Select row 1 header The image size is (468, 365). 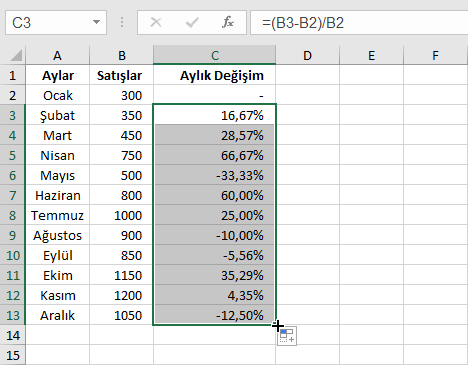[13, 75]
